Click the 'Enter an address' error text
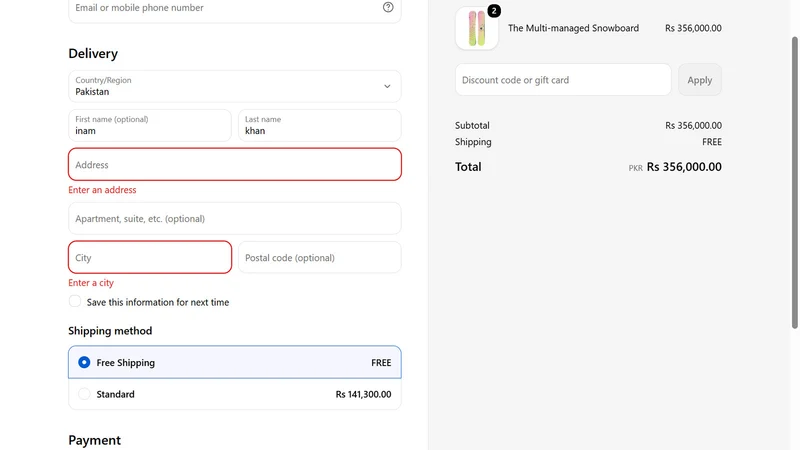 pos(102,190)
